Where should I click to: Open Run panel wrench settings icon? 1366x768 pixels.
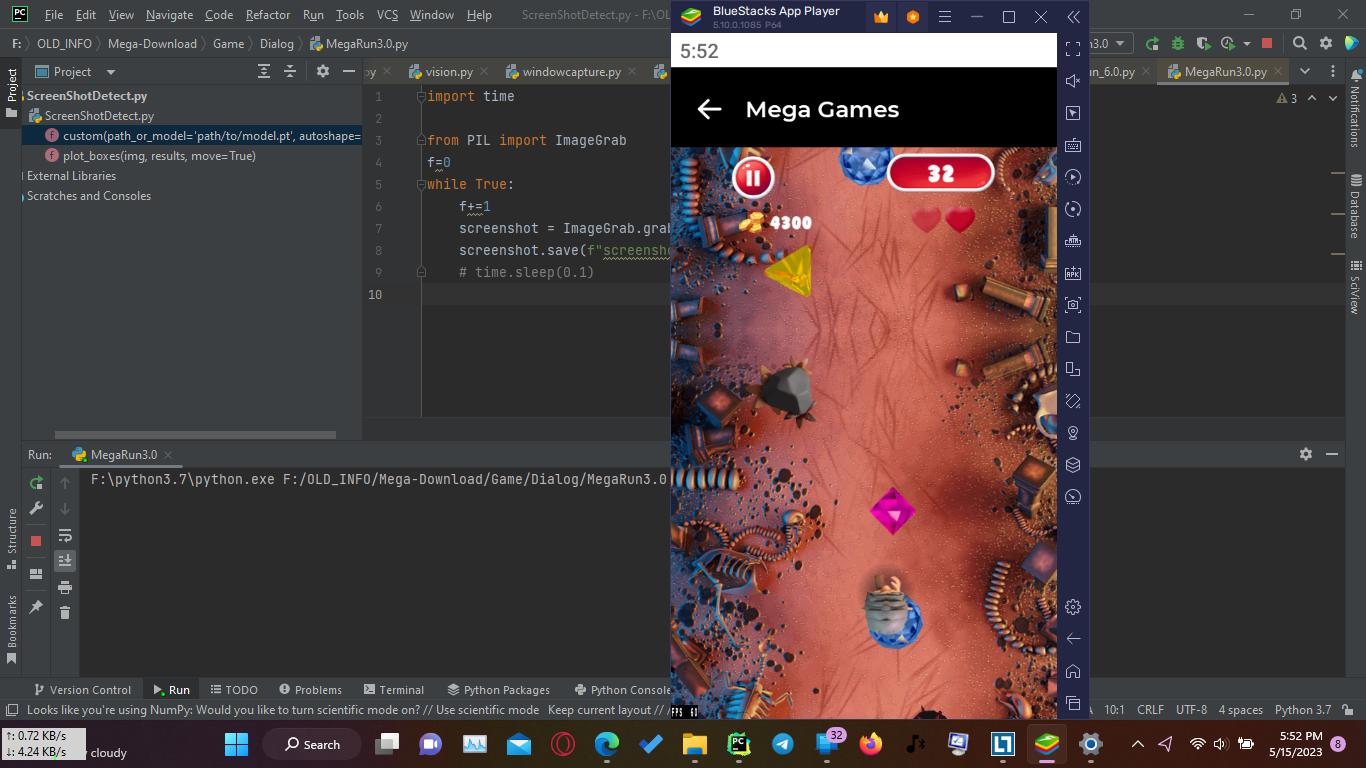click(36, 508)
